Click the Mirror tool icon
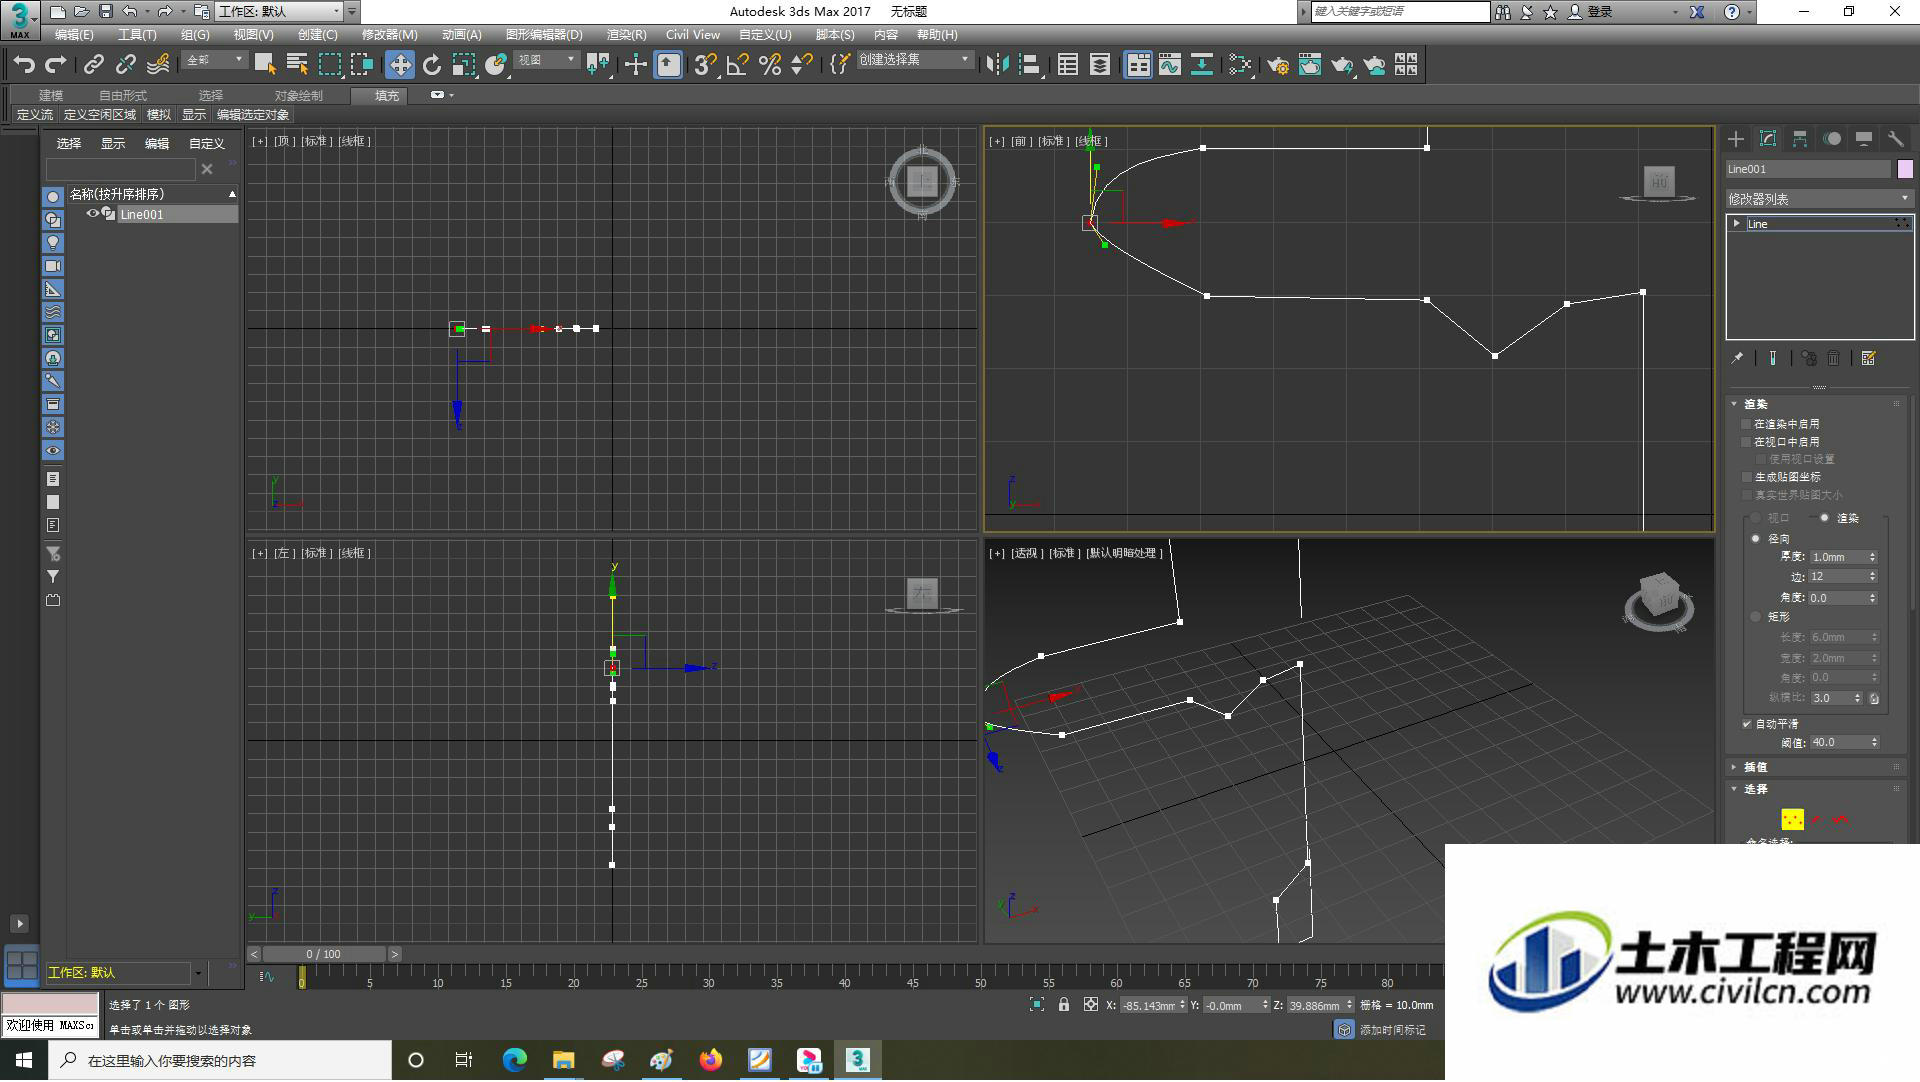Screen dimensions: 1920x1082 click(997, 65)
